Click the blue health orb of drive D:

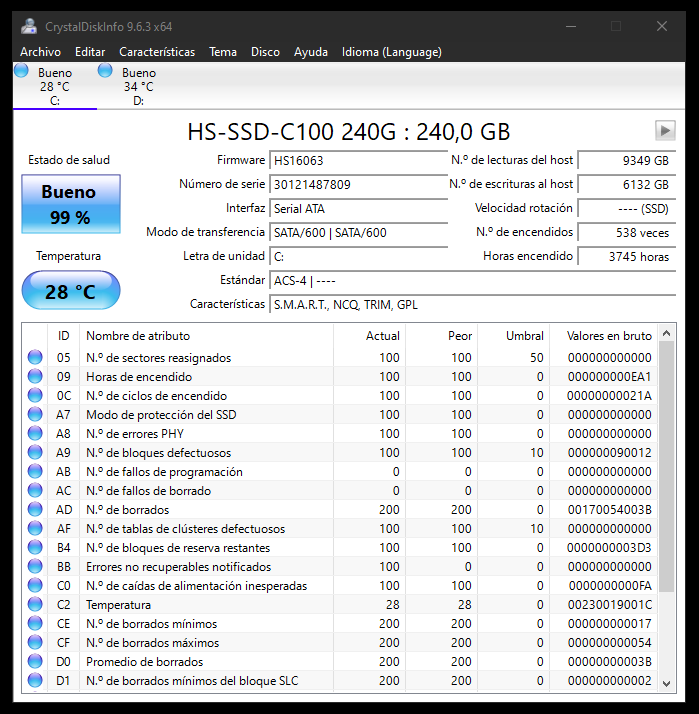(x=105, y=71)
